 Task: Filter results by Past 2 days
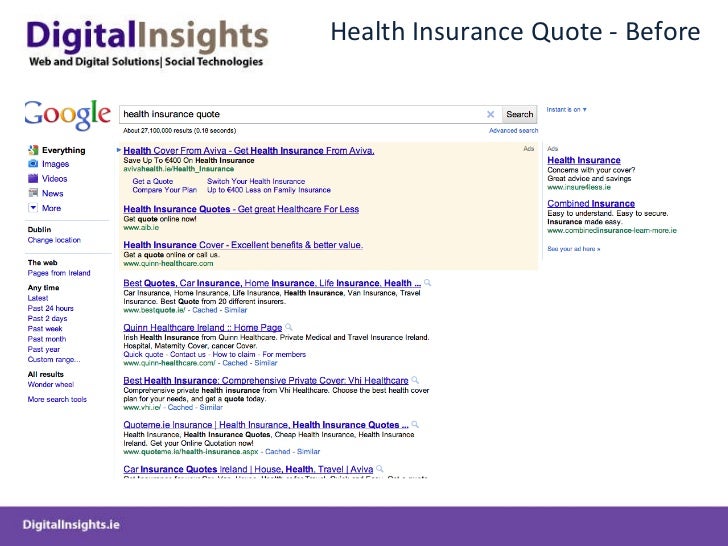click(x=47, y=318)
